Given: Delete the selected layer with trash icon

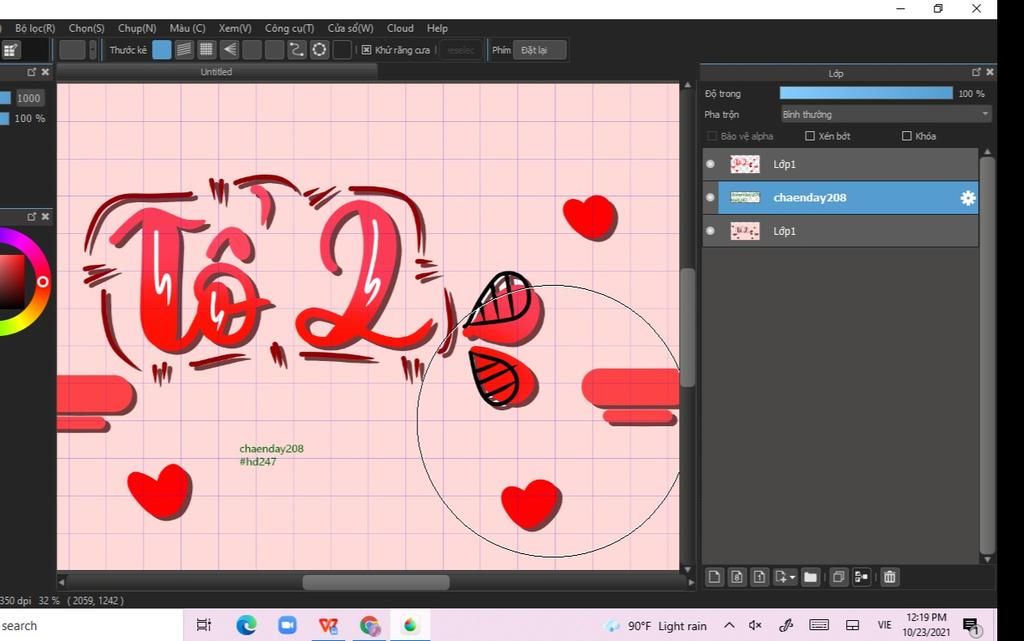Looking at the screenshot, I should 889,577.
